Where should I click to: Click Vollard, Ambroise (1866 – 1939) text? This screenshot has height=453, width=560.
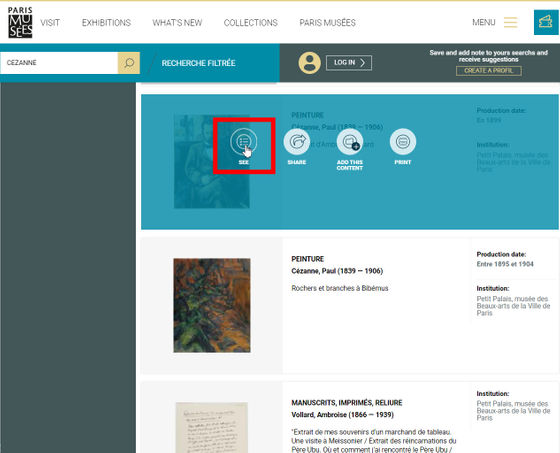tap(342, 415)
